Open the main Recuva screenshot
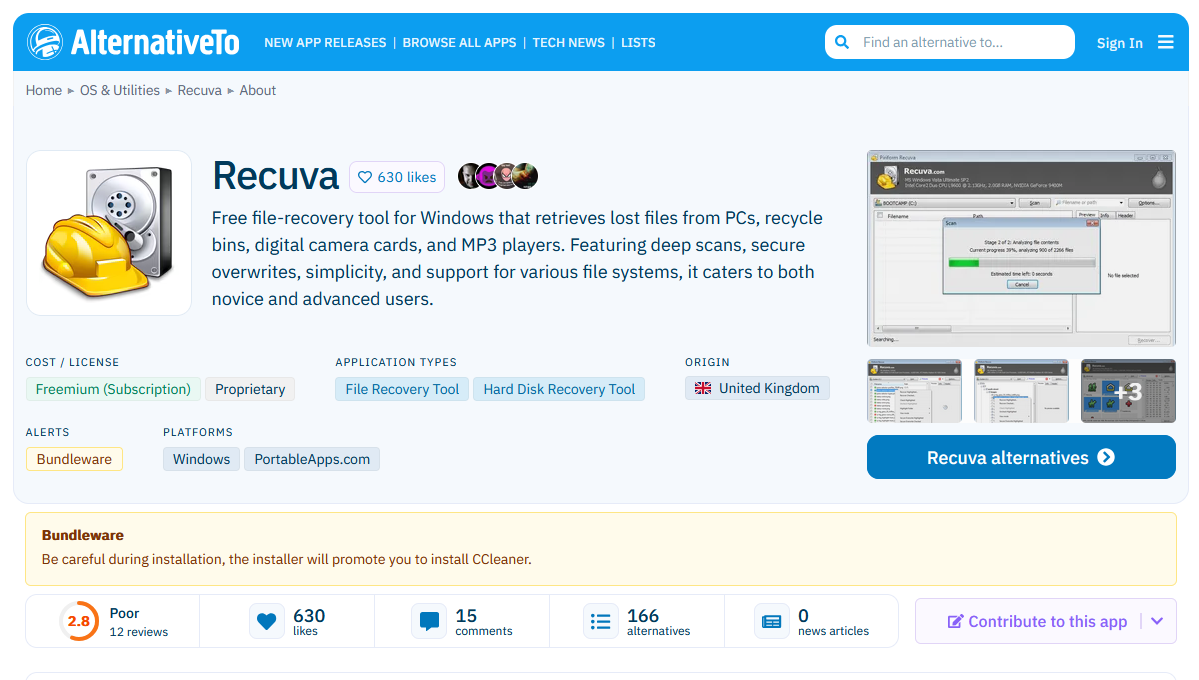 1021,248
